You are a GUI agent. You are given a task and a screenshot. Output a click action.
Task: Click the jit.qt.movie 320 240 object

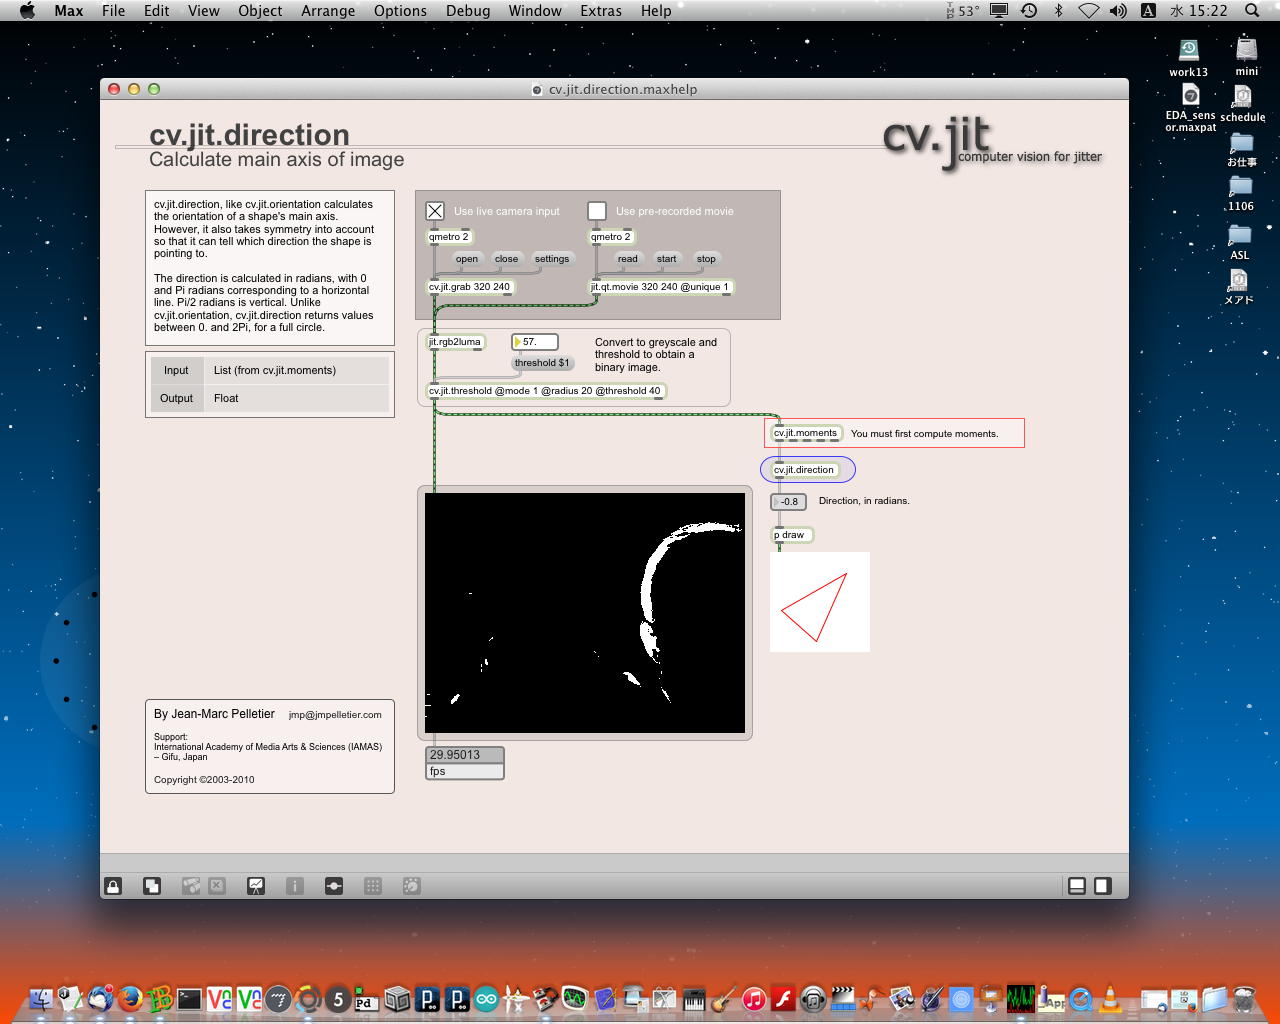[x=661, y=287]
